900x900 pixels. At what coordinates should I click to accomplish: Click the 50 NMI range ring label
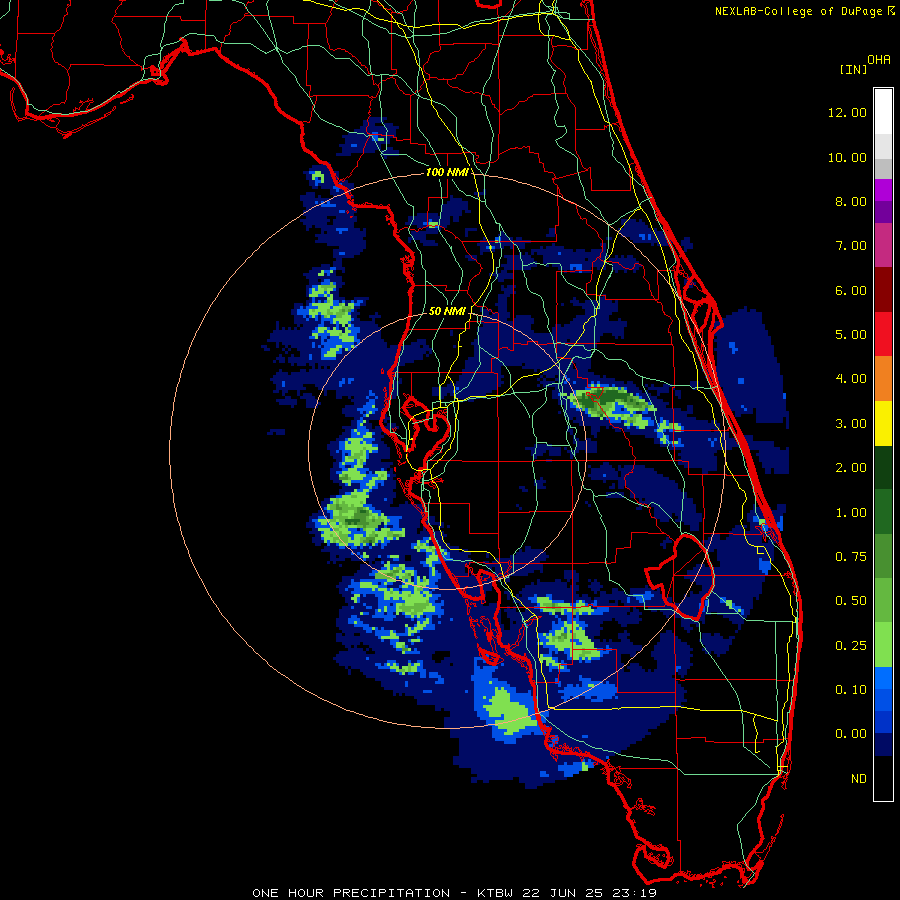(x=447, y=311)
